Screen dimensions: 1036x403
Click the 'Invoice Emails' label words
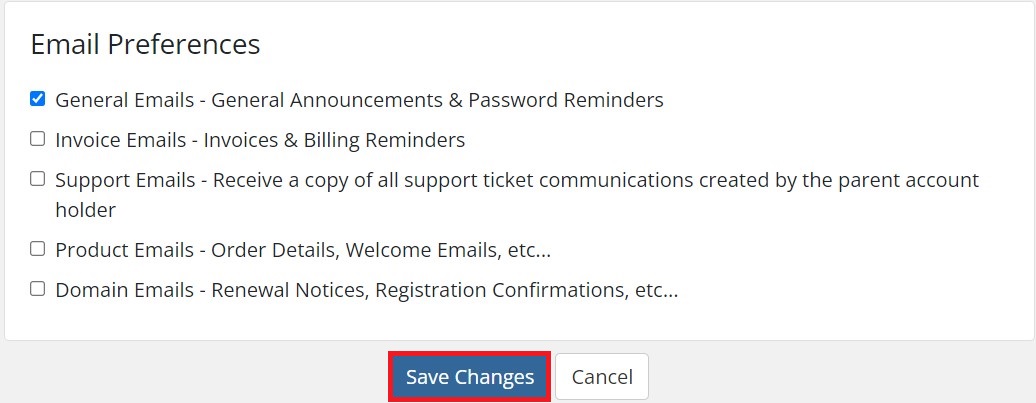[x=121, y=140]
